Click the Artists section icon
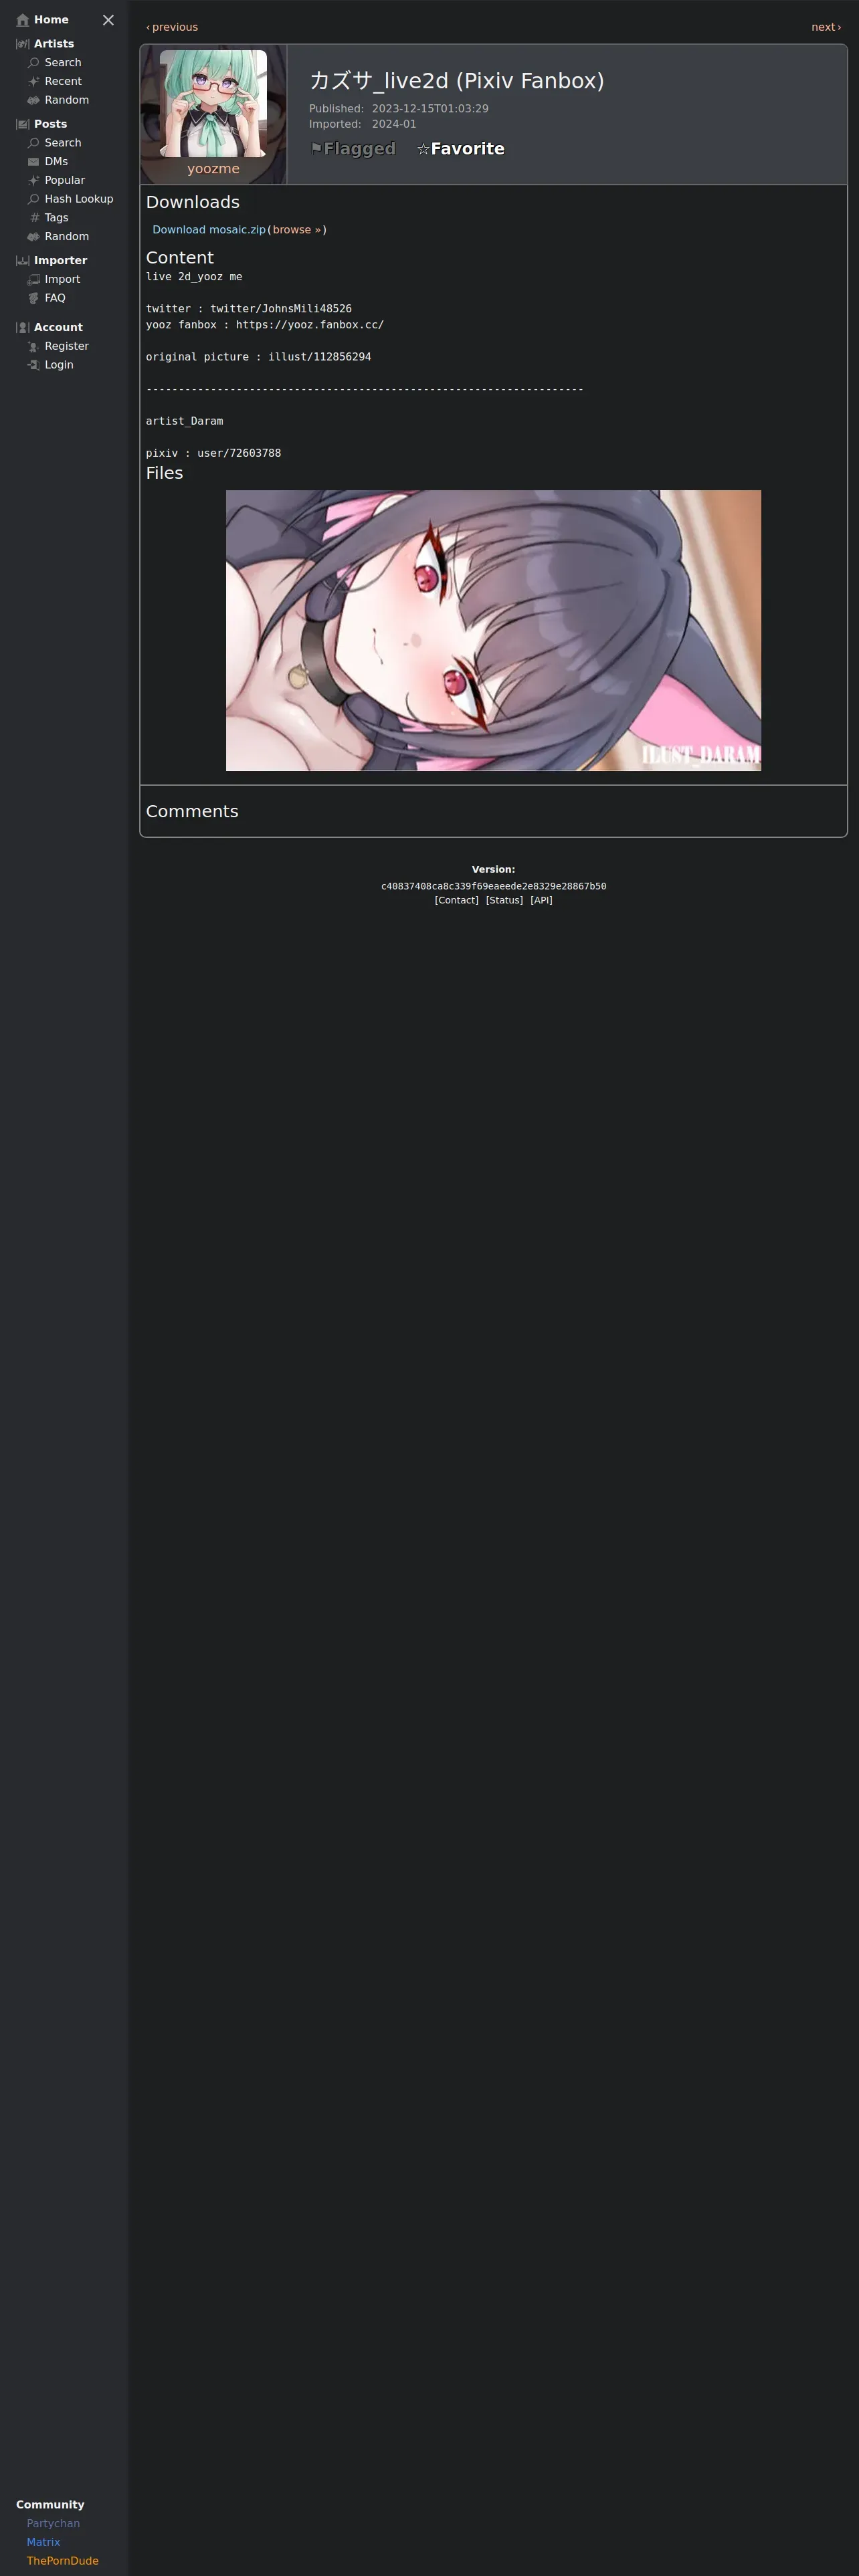Image resolution: width=859 pixels, height=2576 pixels. pyautogui.click(x=23, y=44)
